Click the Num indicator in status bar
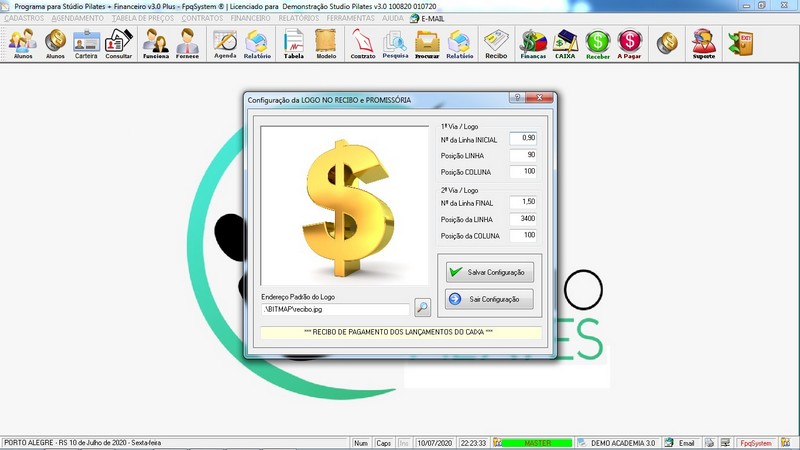Viewport: 800px width, 450px height. coord(361,443)
